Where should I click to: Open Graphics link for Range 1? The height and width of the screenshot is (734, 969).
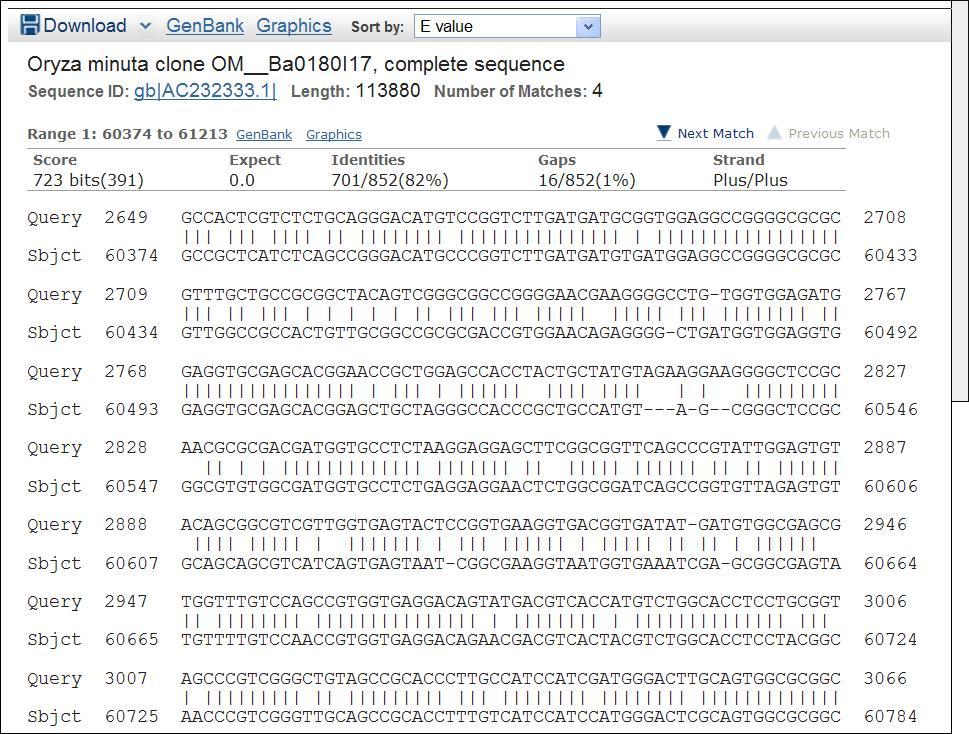tap(334, 135)
